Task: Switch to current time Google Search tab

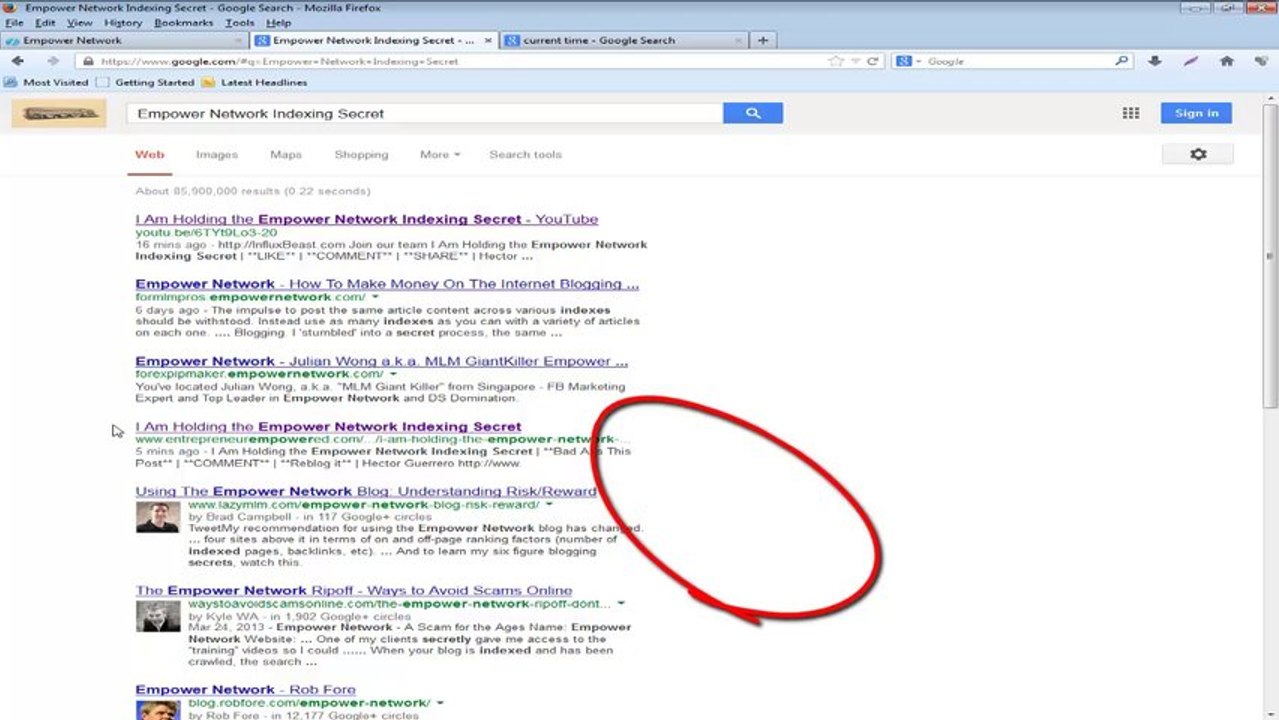Action: 624,41
